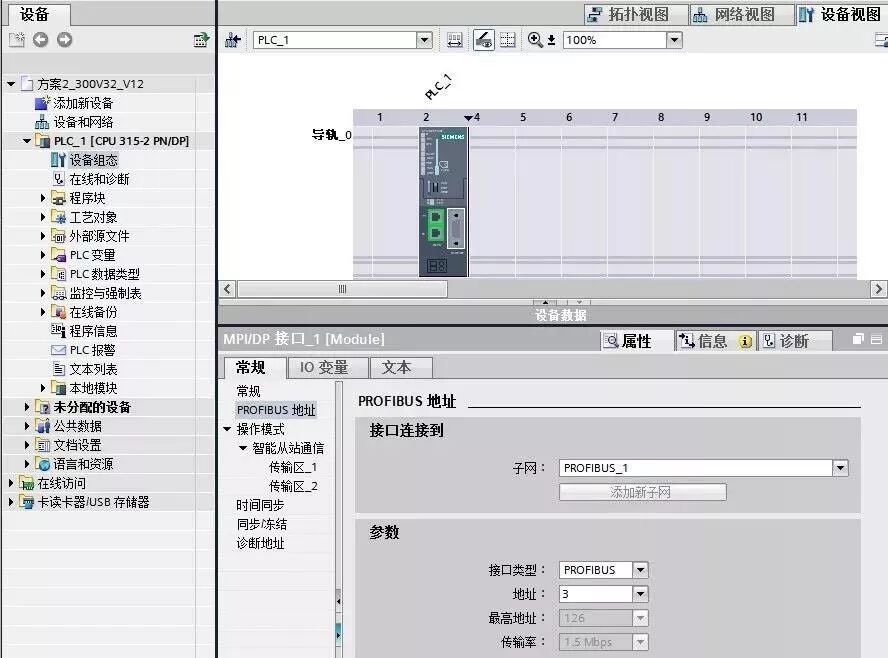
Task: Click the navigate forward arrow in 设备 panel
Action: coord(64,40)
